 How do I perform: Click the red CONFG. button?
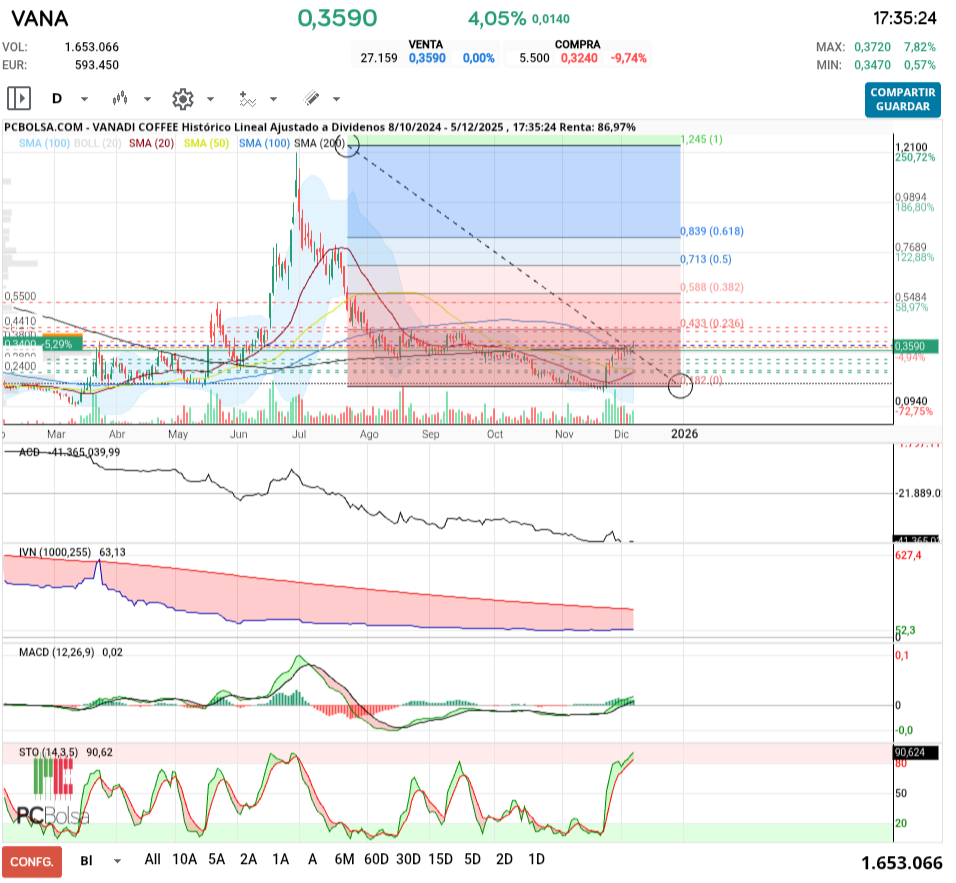(32, 860)
